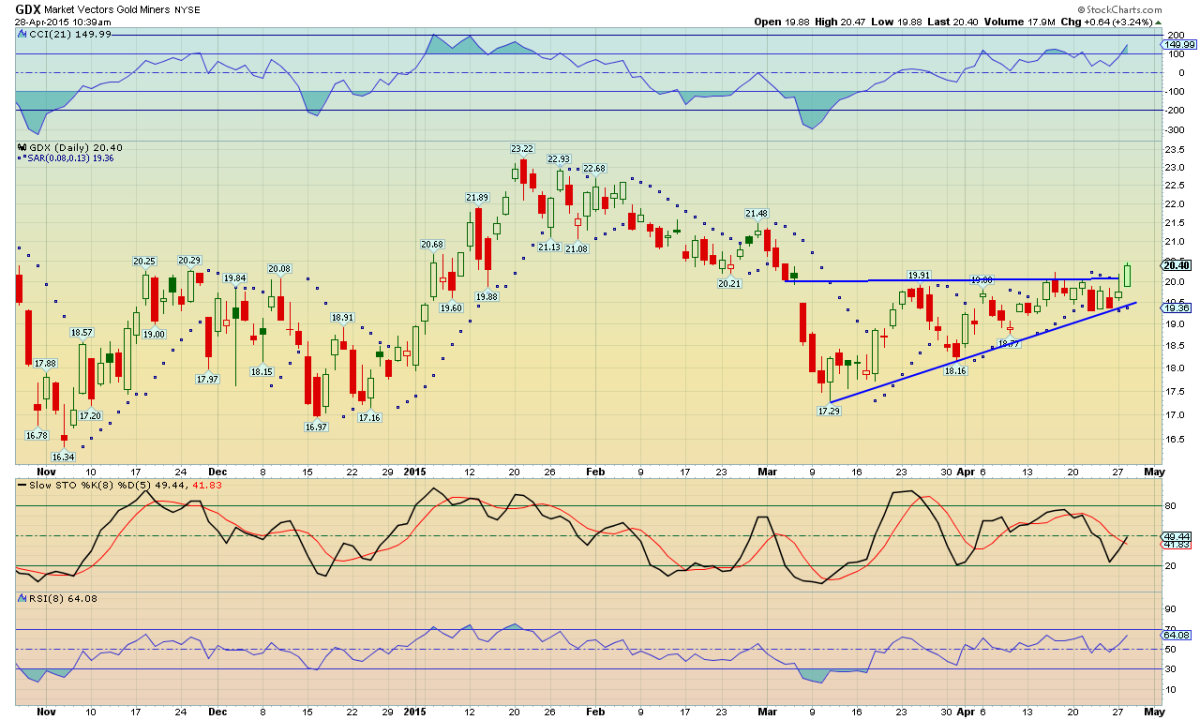
Task: Click the 20.68 price label
Action: pyautogui.click(x=432, y=244)
